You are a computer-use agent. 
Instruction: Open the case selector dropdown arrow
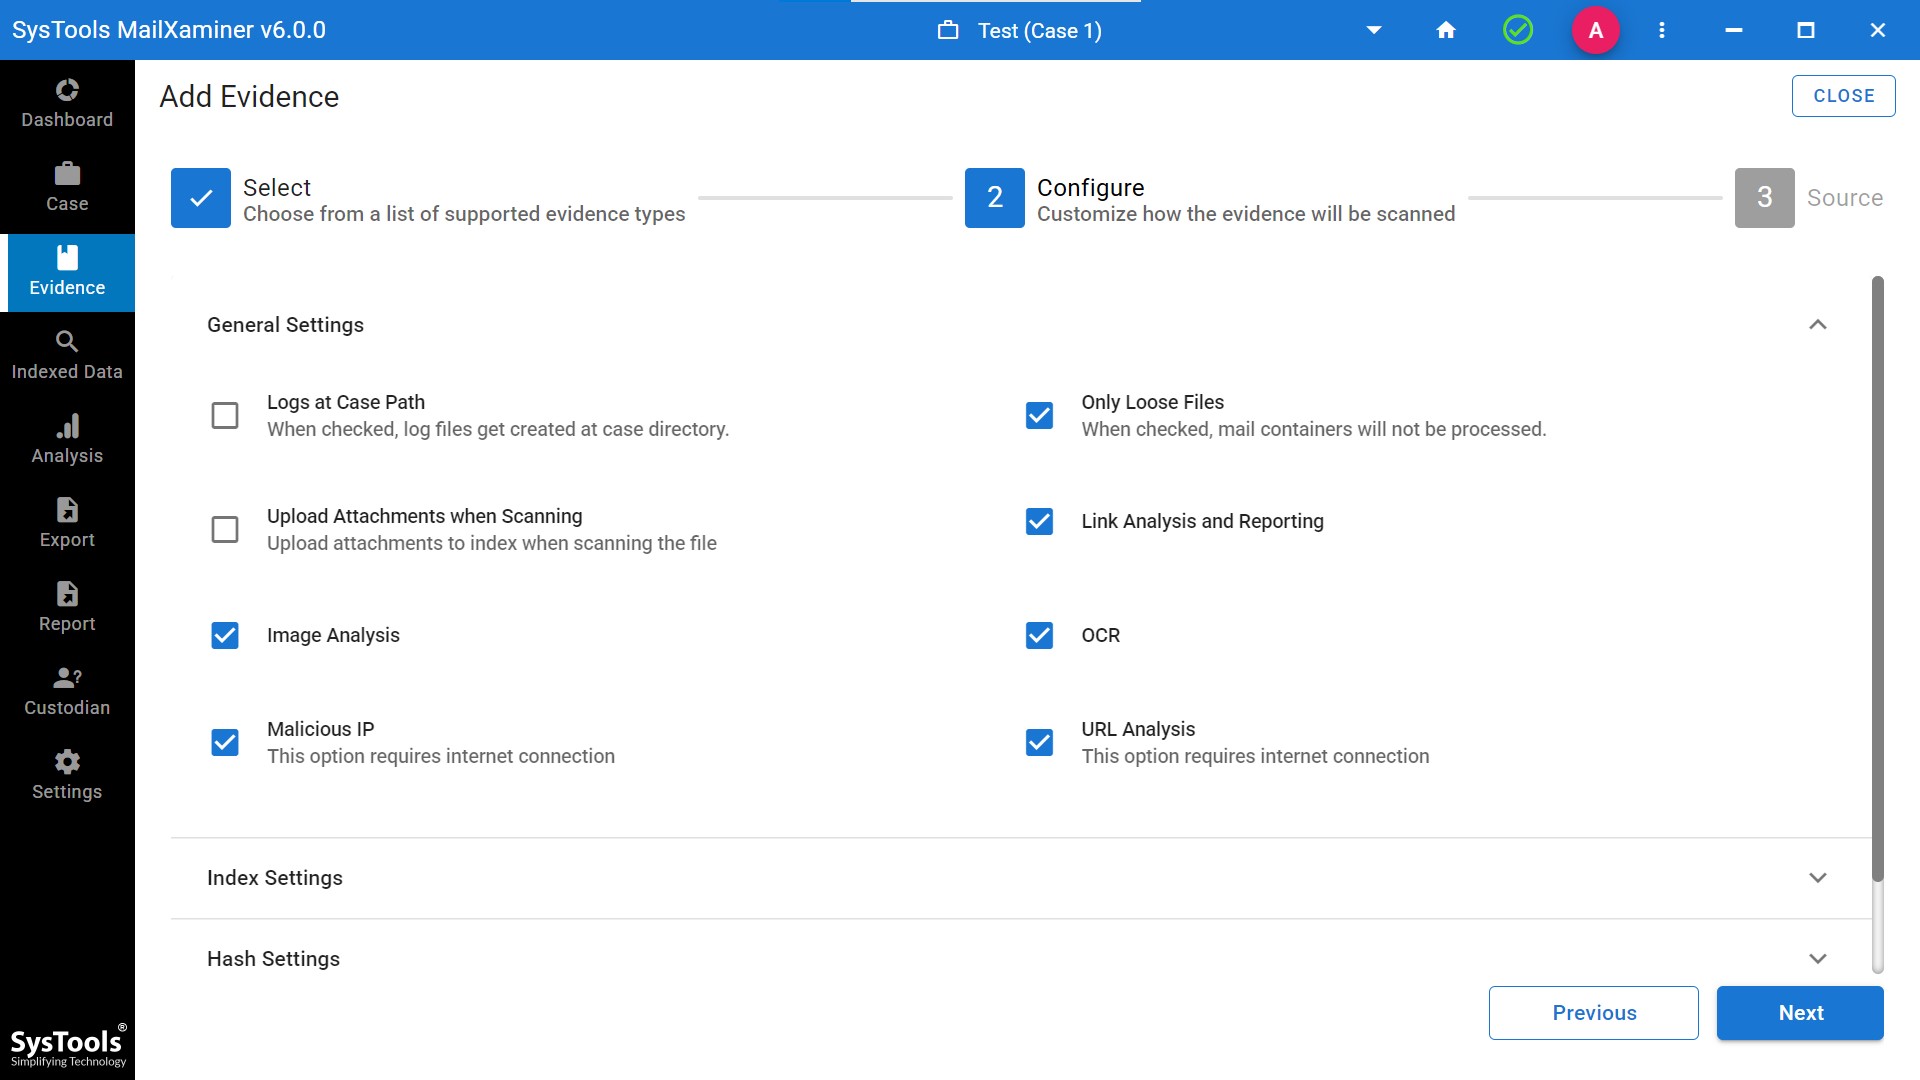[x=1374, y=30]
